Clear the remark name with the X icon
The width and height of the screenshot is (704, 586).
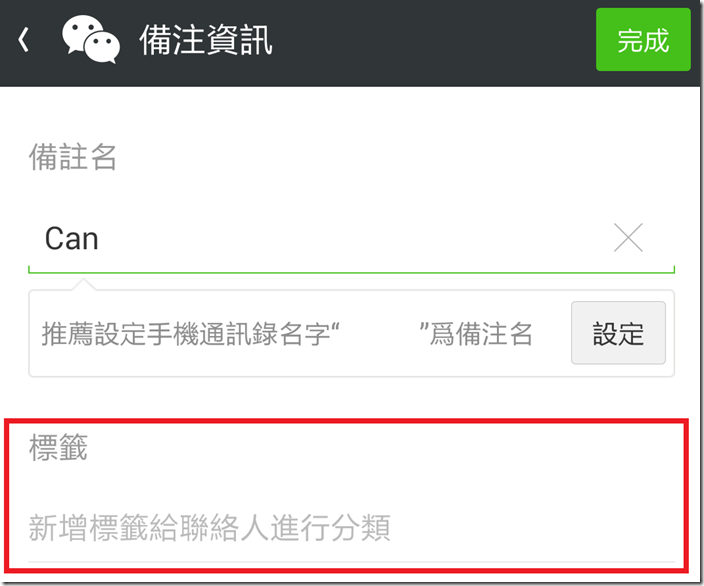click(628, 238)
